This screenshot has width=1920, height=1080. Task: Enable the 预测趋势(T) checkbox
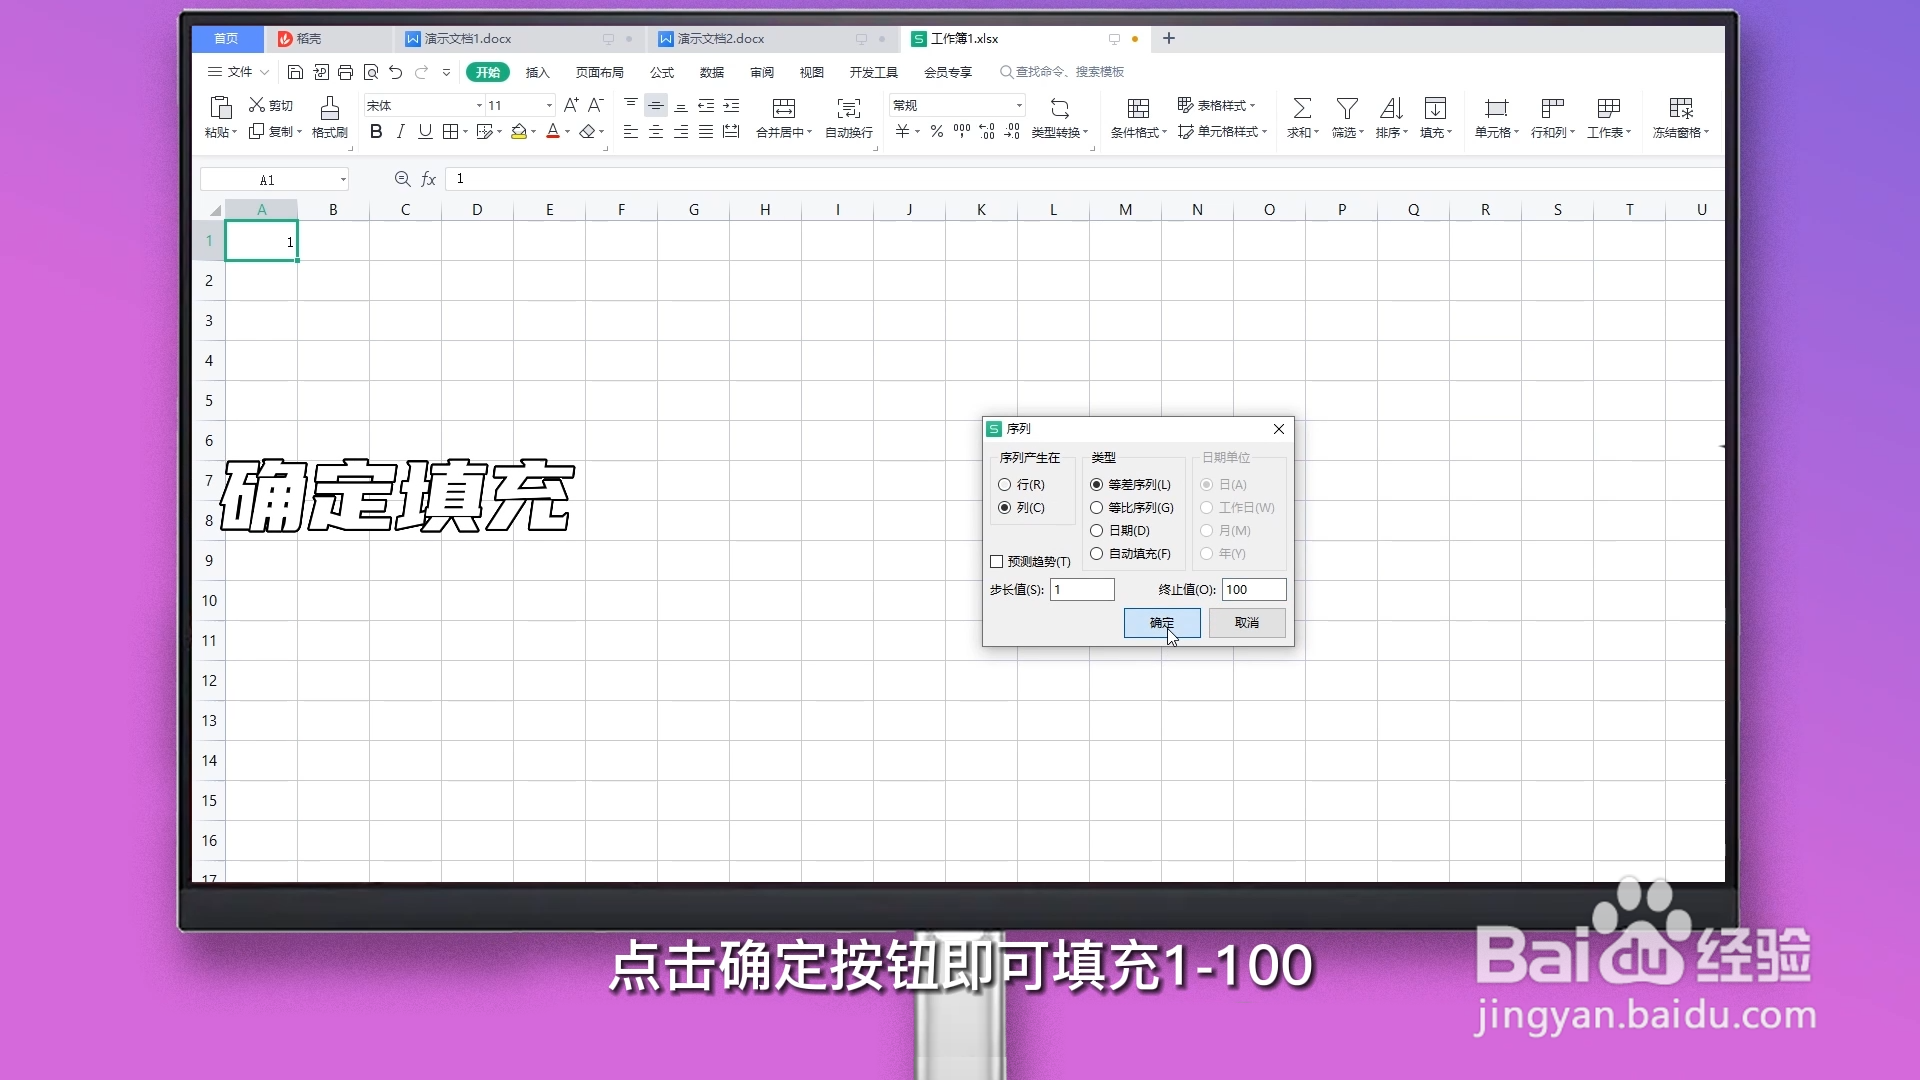pos(997,561)
